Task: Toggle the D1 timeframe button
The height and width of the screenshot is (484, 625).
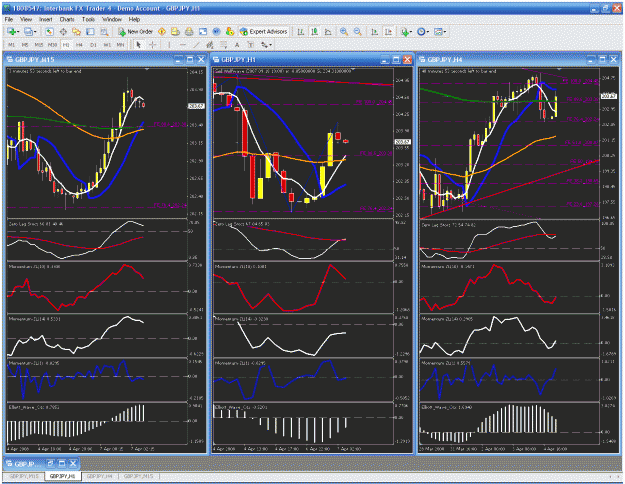Action: click(93, 45)
